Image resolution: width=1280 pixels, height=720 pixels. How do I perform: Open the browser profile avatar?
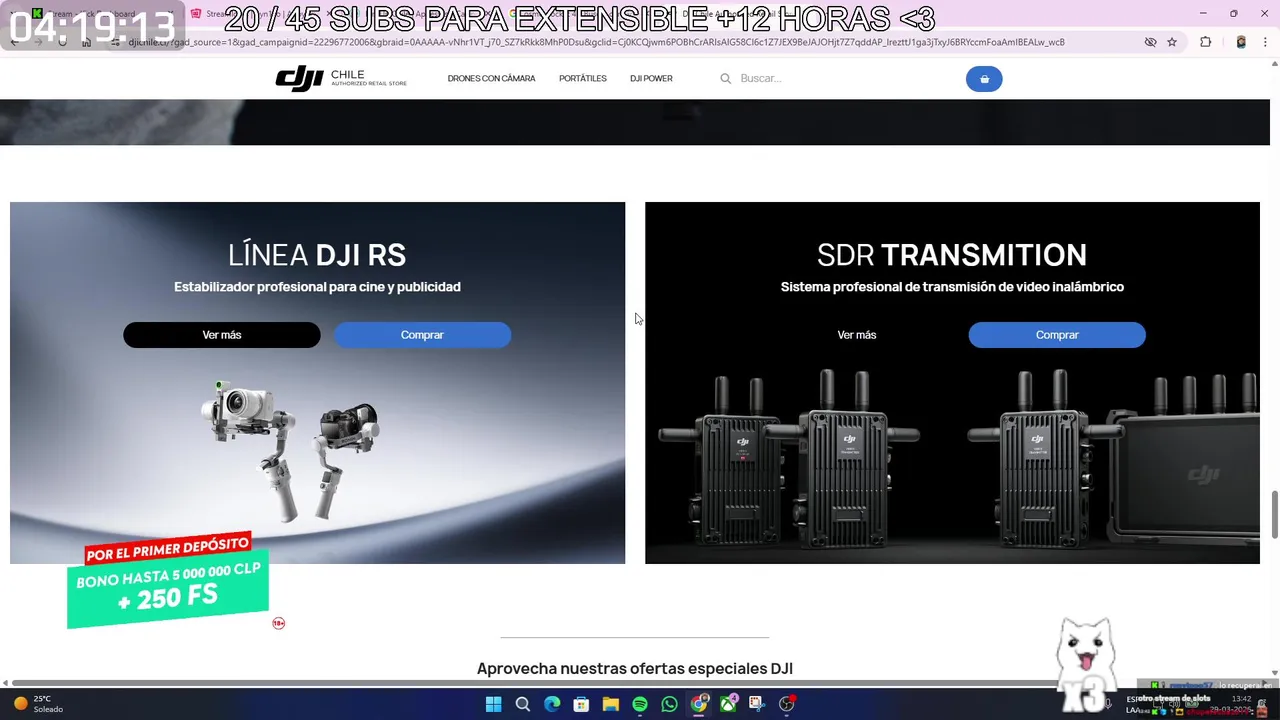click(1241, 42)
